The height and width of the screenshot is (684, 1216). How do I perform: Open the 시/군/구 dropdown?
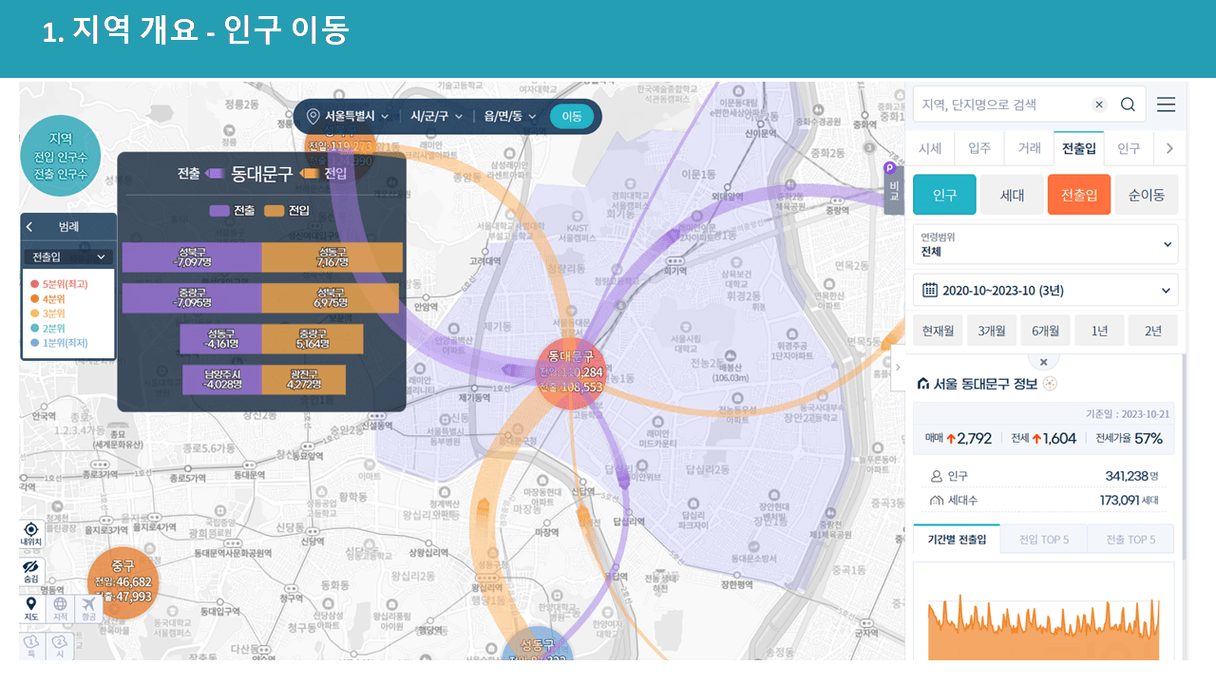[436, 117]
